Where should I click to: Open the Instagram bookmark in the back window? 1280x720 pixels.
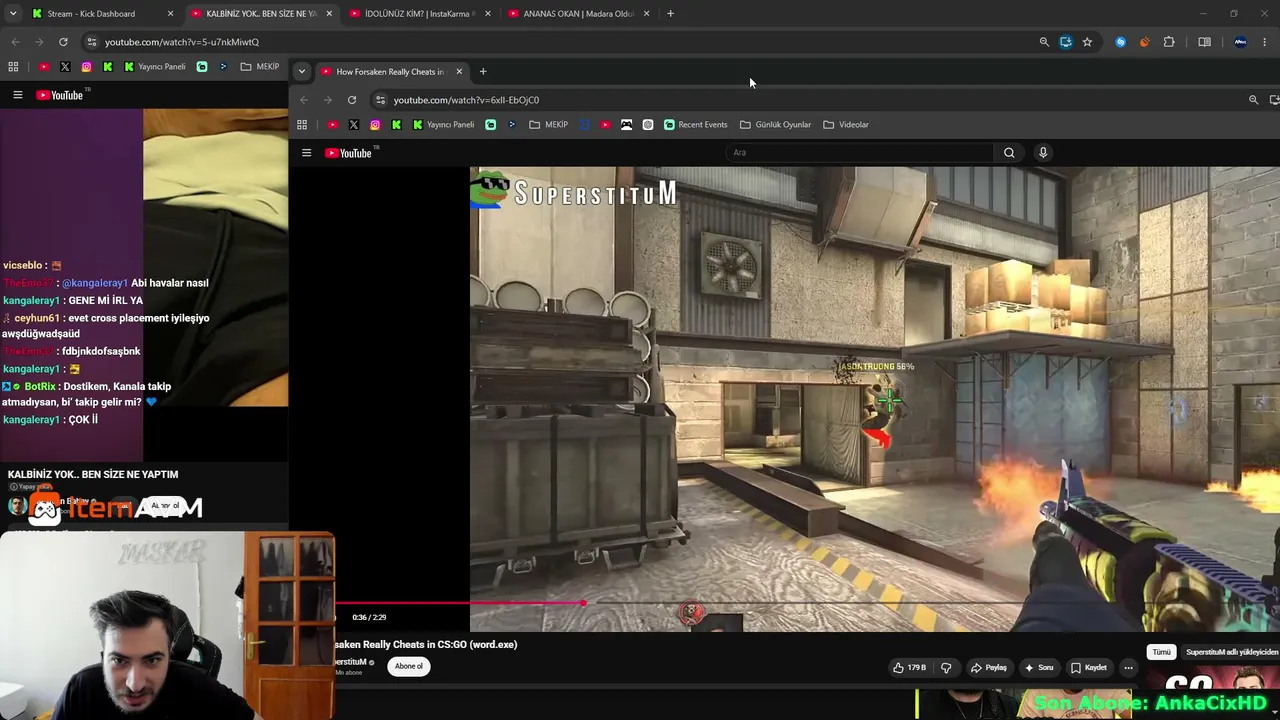pyautogui.click(x=86, y=67)
